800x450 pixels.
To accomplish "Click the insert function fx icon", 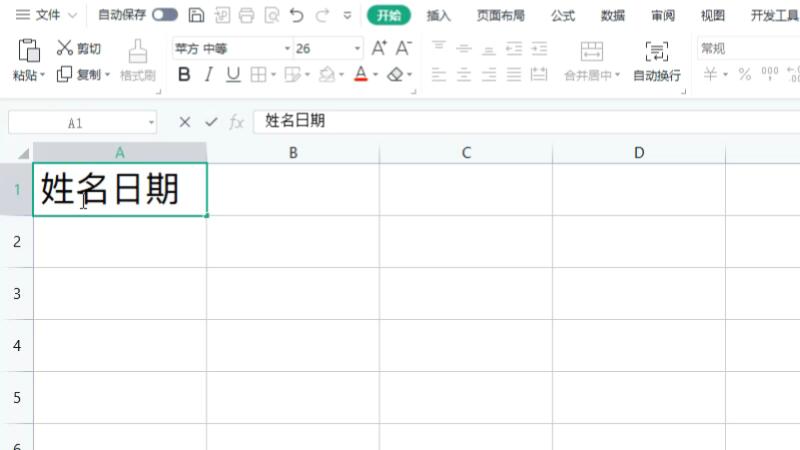I will (x=237, y=122).
